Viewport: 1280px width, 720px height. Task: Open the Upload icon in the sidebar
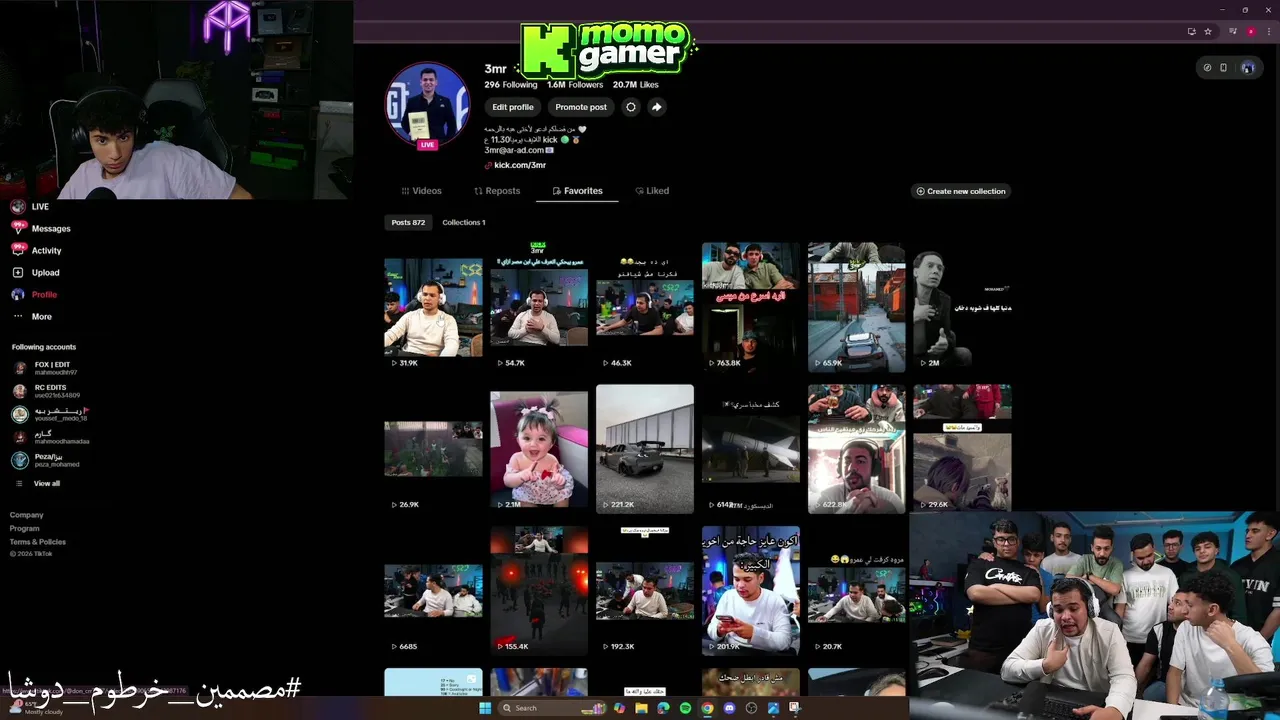17,272
